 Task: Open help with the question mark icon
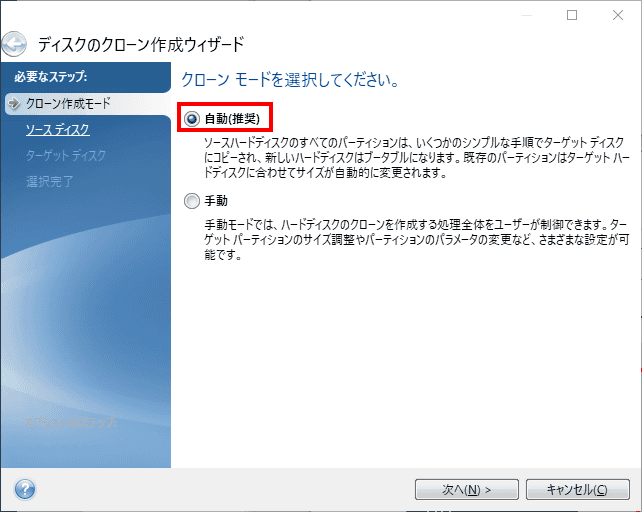[x=25, y=489]
